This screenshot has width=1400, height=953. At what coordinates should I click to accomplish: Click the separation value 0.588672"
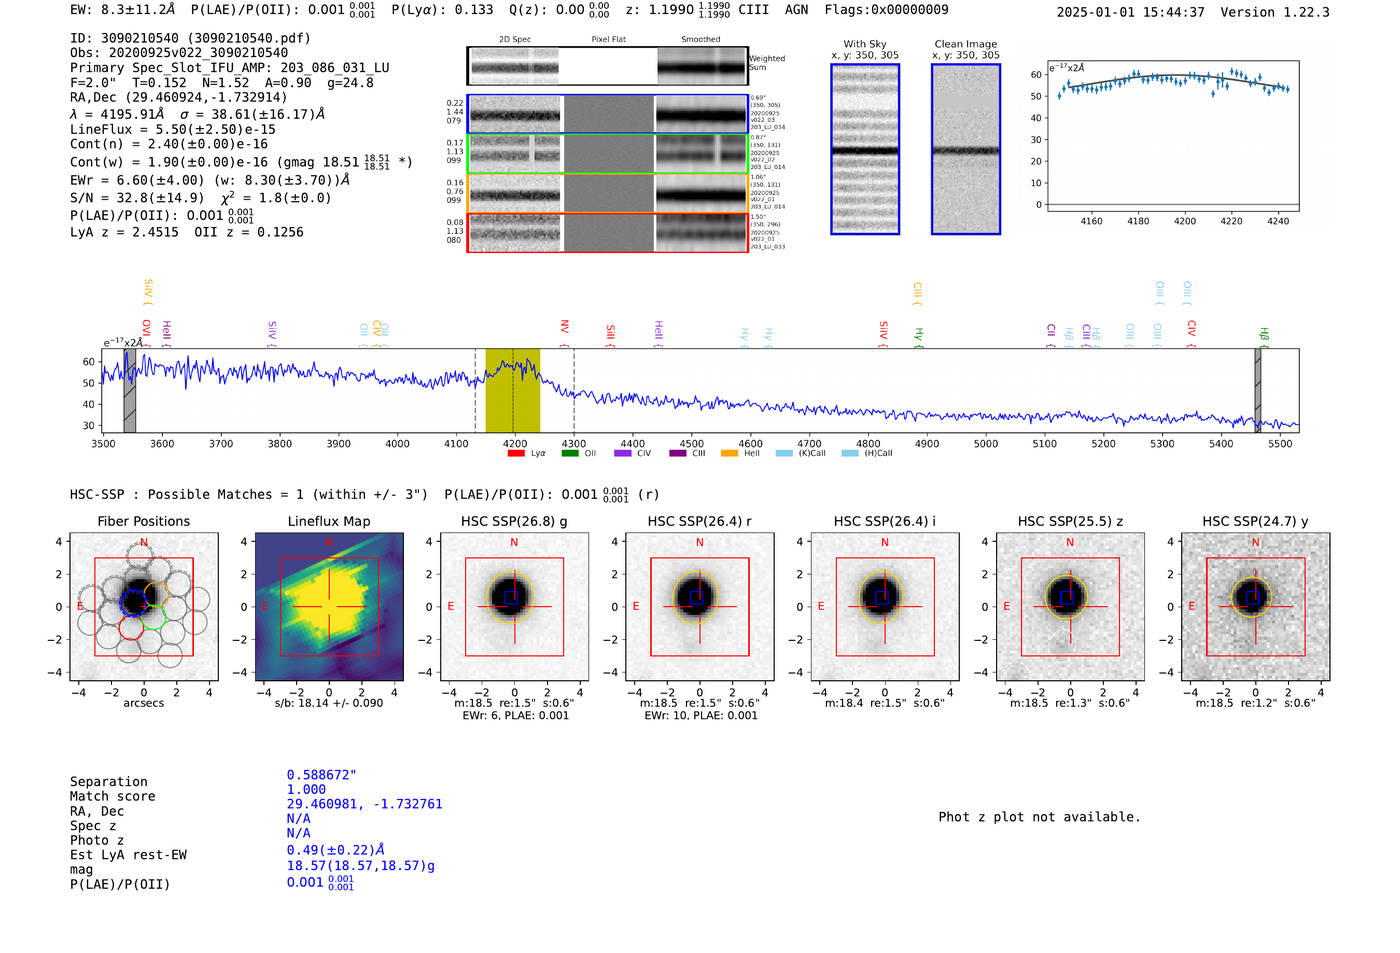pos(322,775)
